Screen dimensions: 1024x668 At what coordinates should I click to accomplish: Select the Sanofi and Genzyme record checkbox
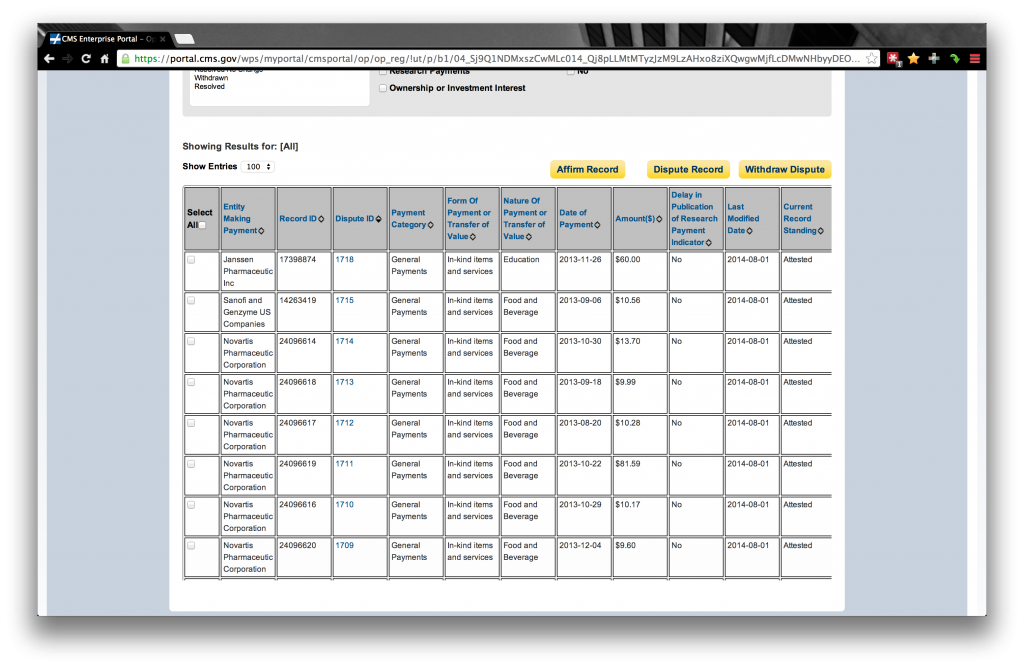191,301
